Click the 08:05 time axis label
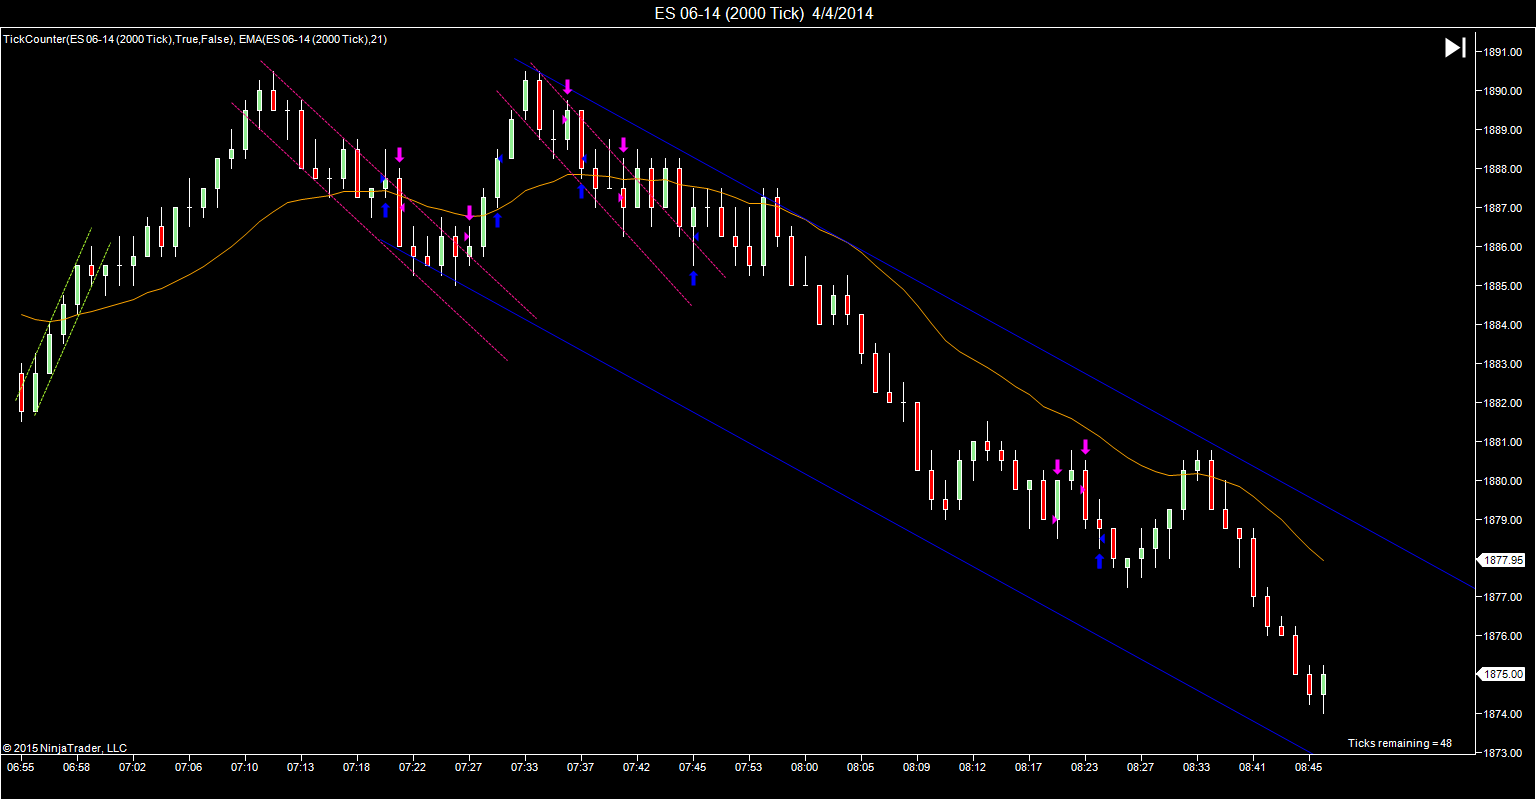Image resolution: width=1536 pixels, height=800 pixels. pyautogui.click(x=861, y=768)
